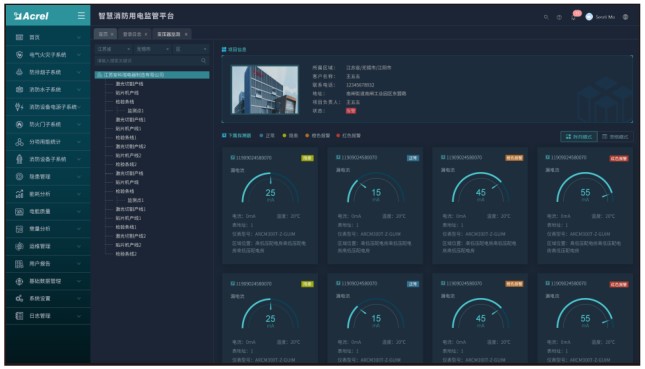The height and width of the screenshot is (369, 645).
Task: Toggle the 橙色报警 orange legend filter
Action: pos(318,135)
